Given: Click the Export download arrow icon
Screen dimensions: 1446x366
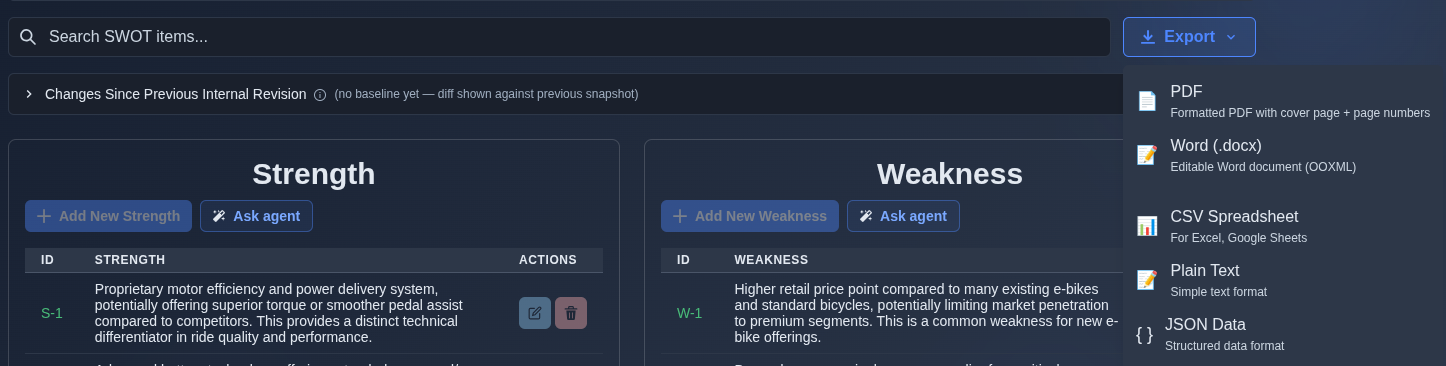Looking at the screenshot, I should click(1148, 37).
